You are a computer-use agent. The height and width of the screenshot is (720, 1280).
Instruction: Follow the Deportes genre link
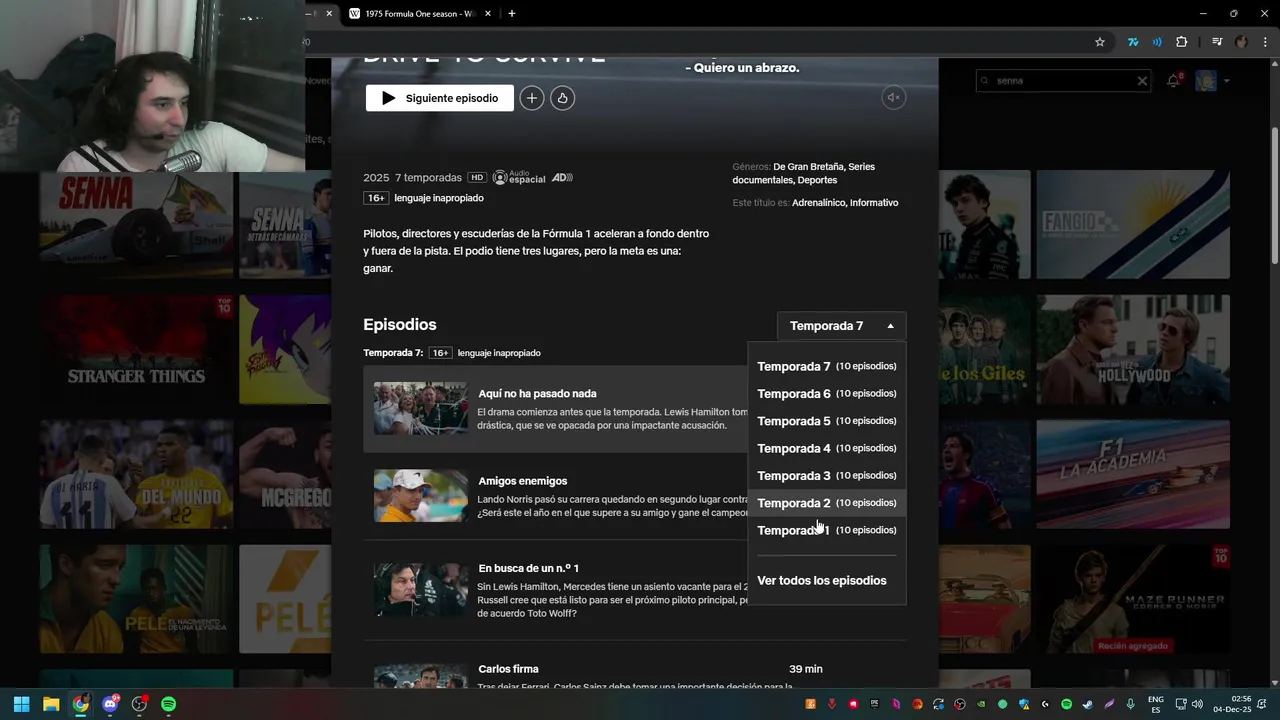(817, 181)
